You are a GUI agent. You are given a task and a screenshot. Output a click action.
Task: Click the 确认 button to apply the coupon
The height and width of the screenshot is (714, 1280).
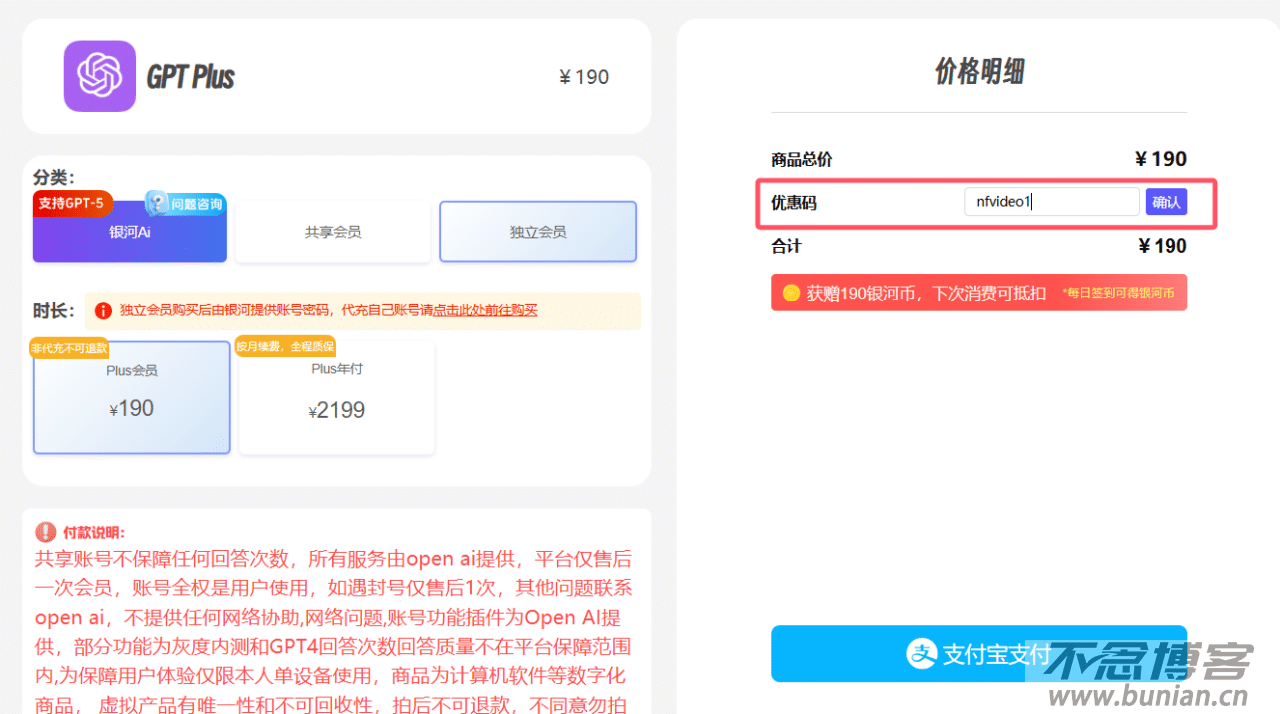1166,201
